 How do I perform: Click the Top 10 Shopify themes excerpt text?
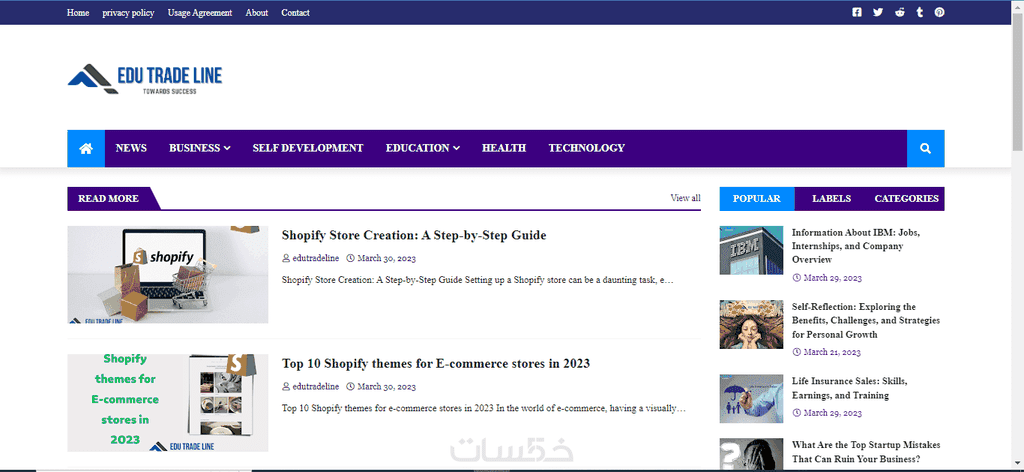coord(484,409)
